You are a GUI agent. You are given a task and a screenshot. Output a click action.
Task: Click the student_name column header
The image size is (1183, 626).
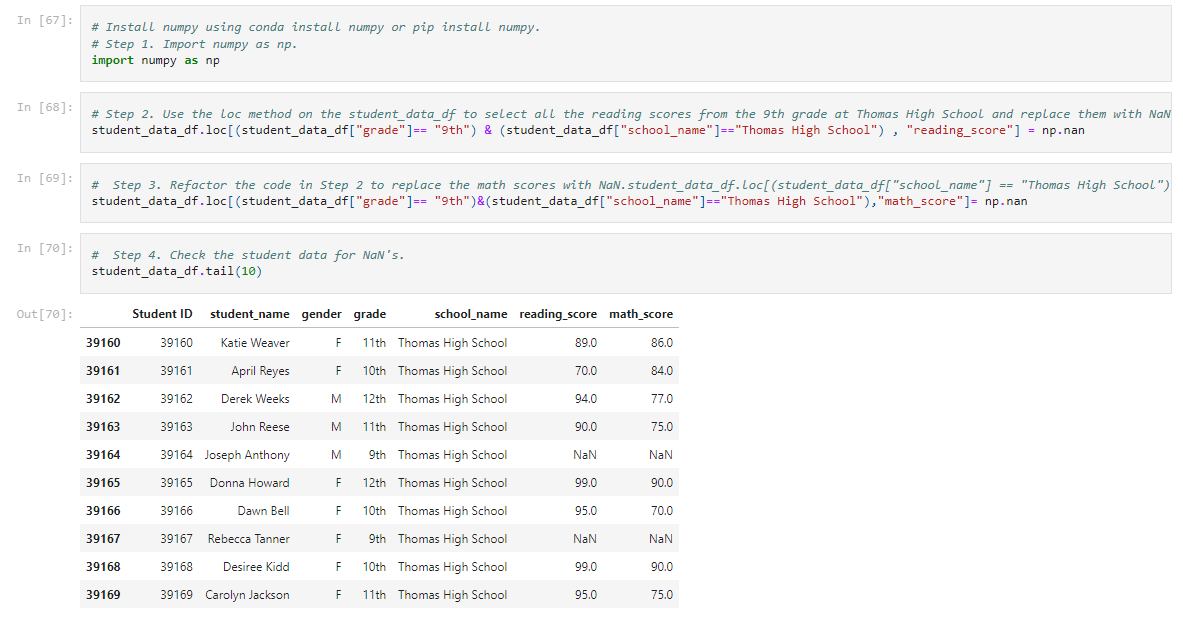coord(248,313)
